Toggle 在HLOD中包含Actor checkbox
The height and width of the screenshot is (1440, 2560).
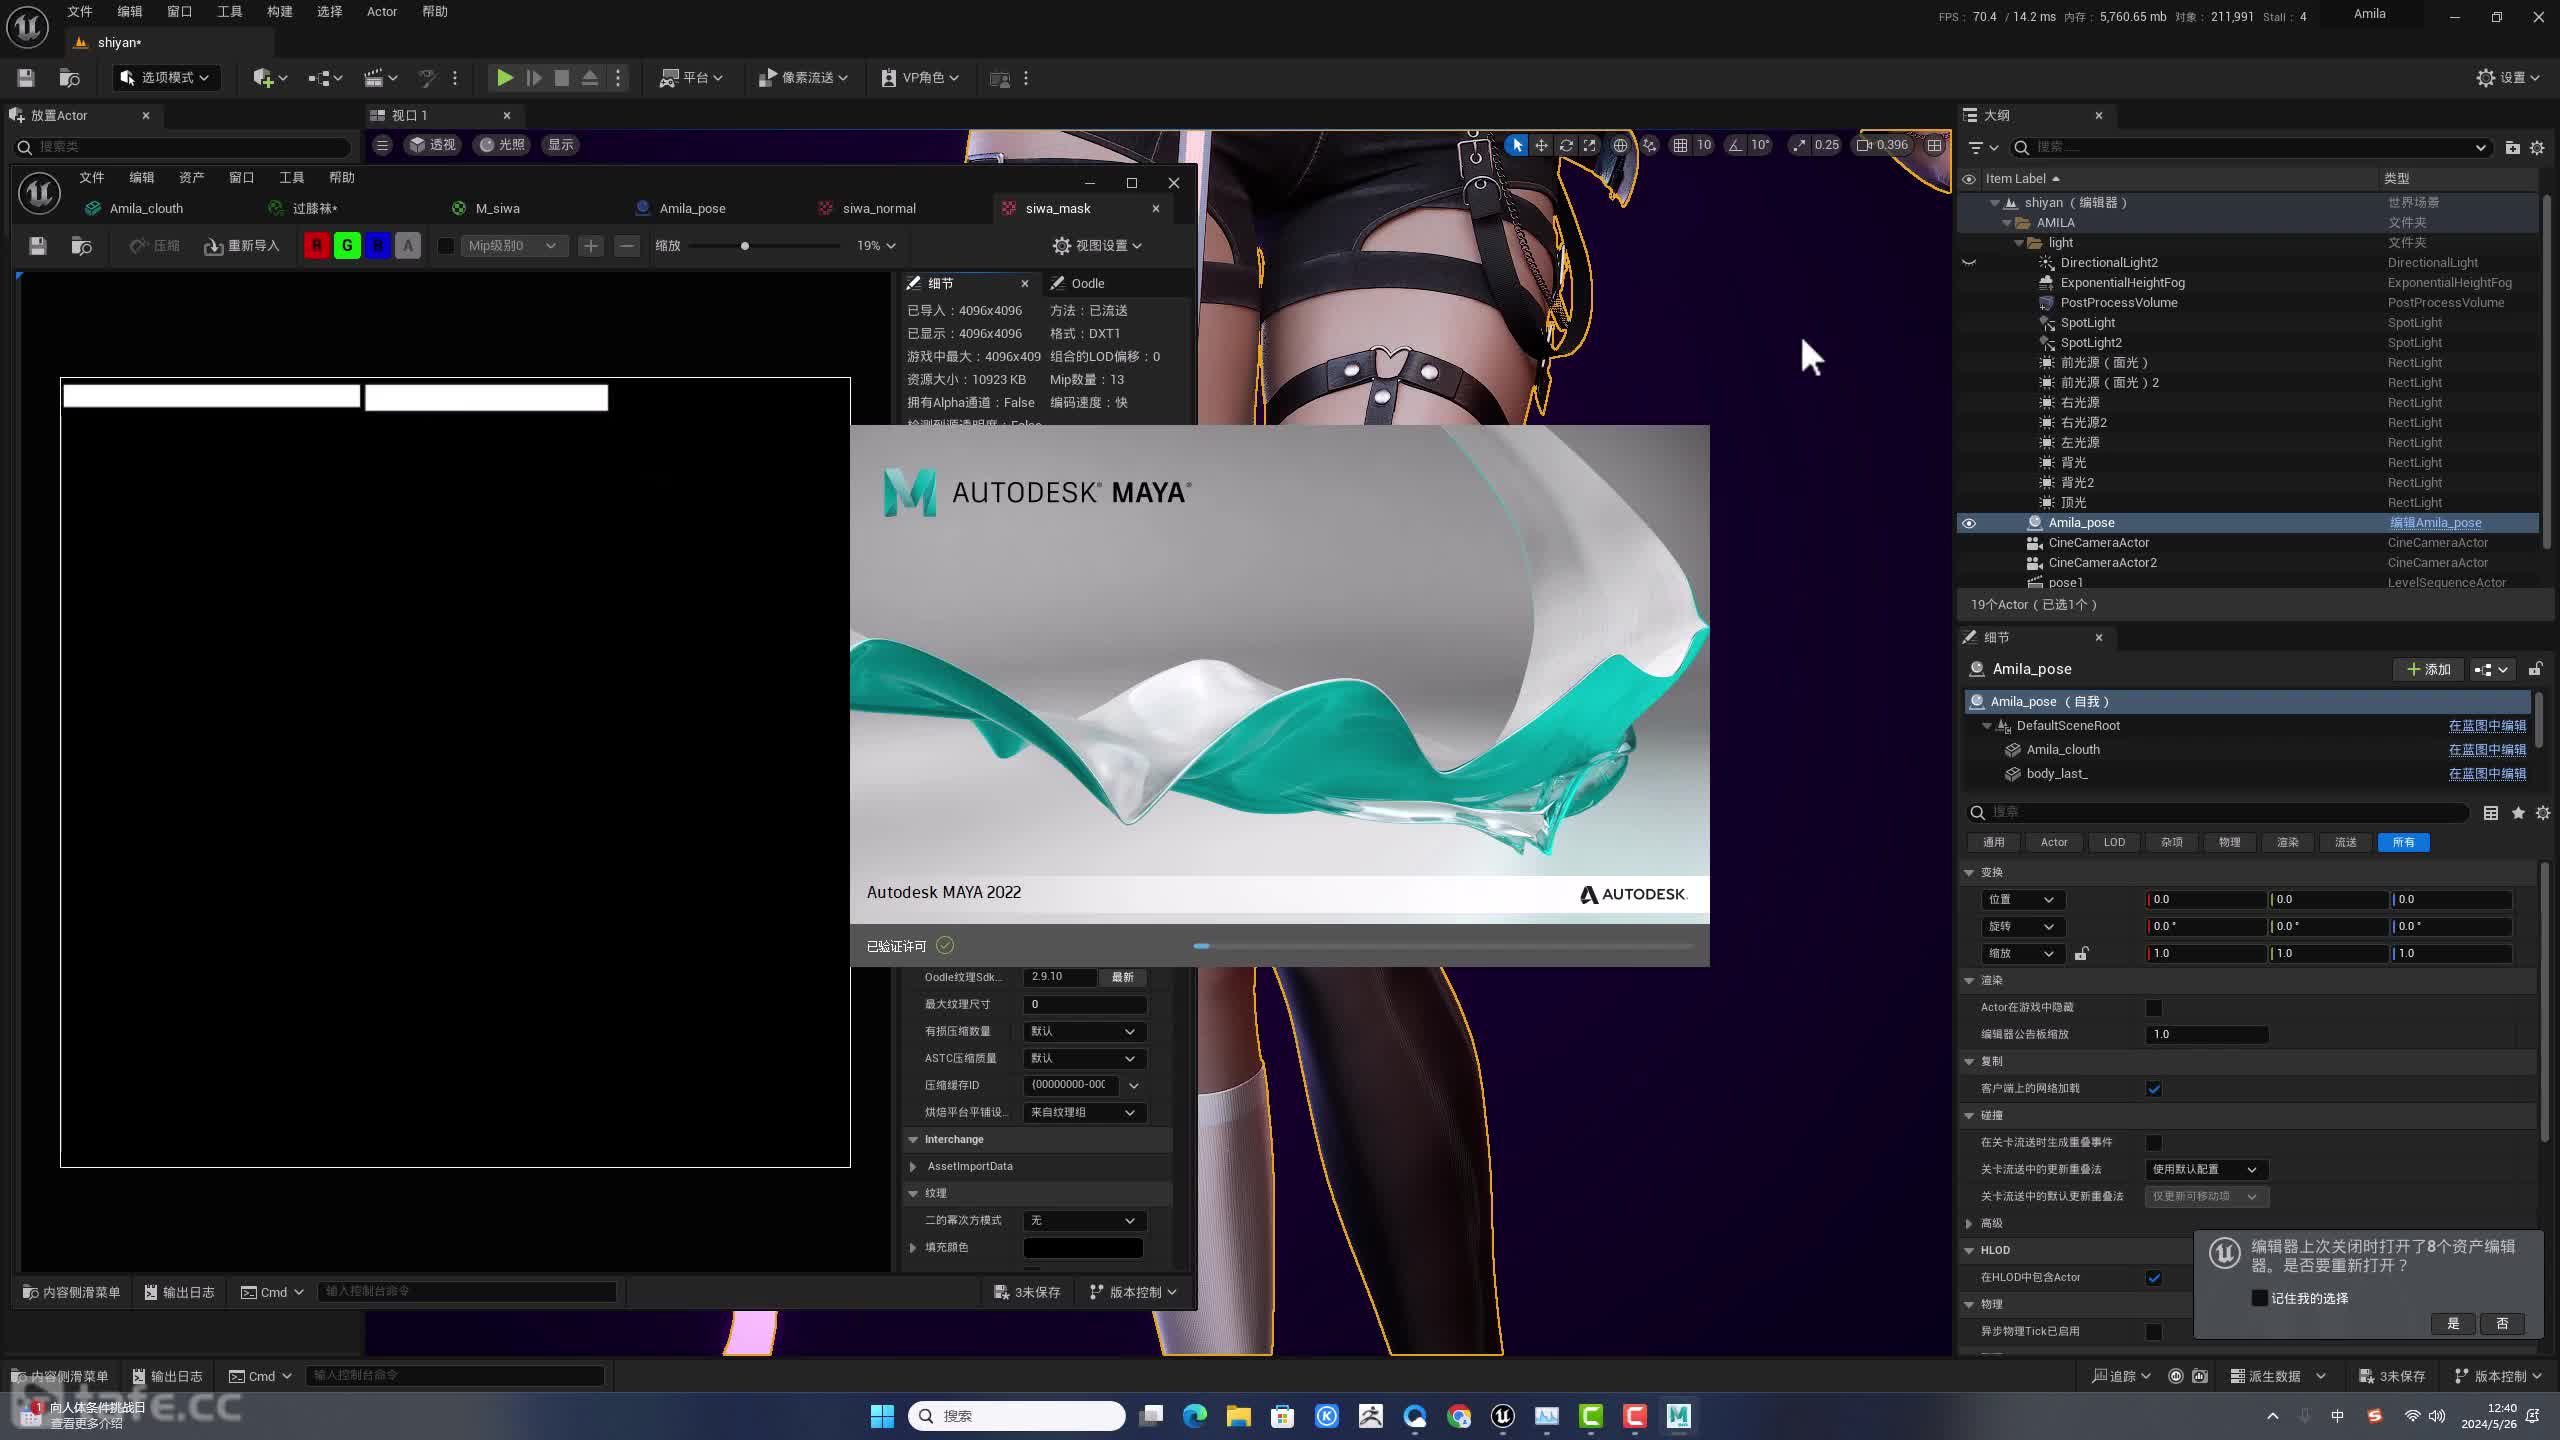pyautogui.click(x=2154, y=1278)
